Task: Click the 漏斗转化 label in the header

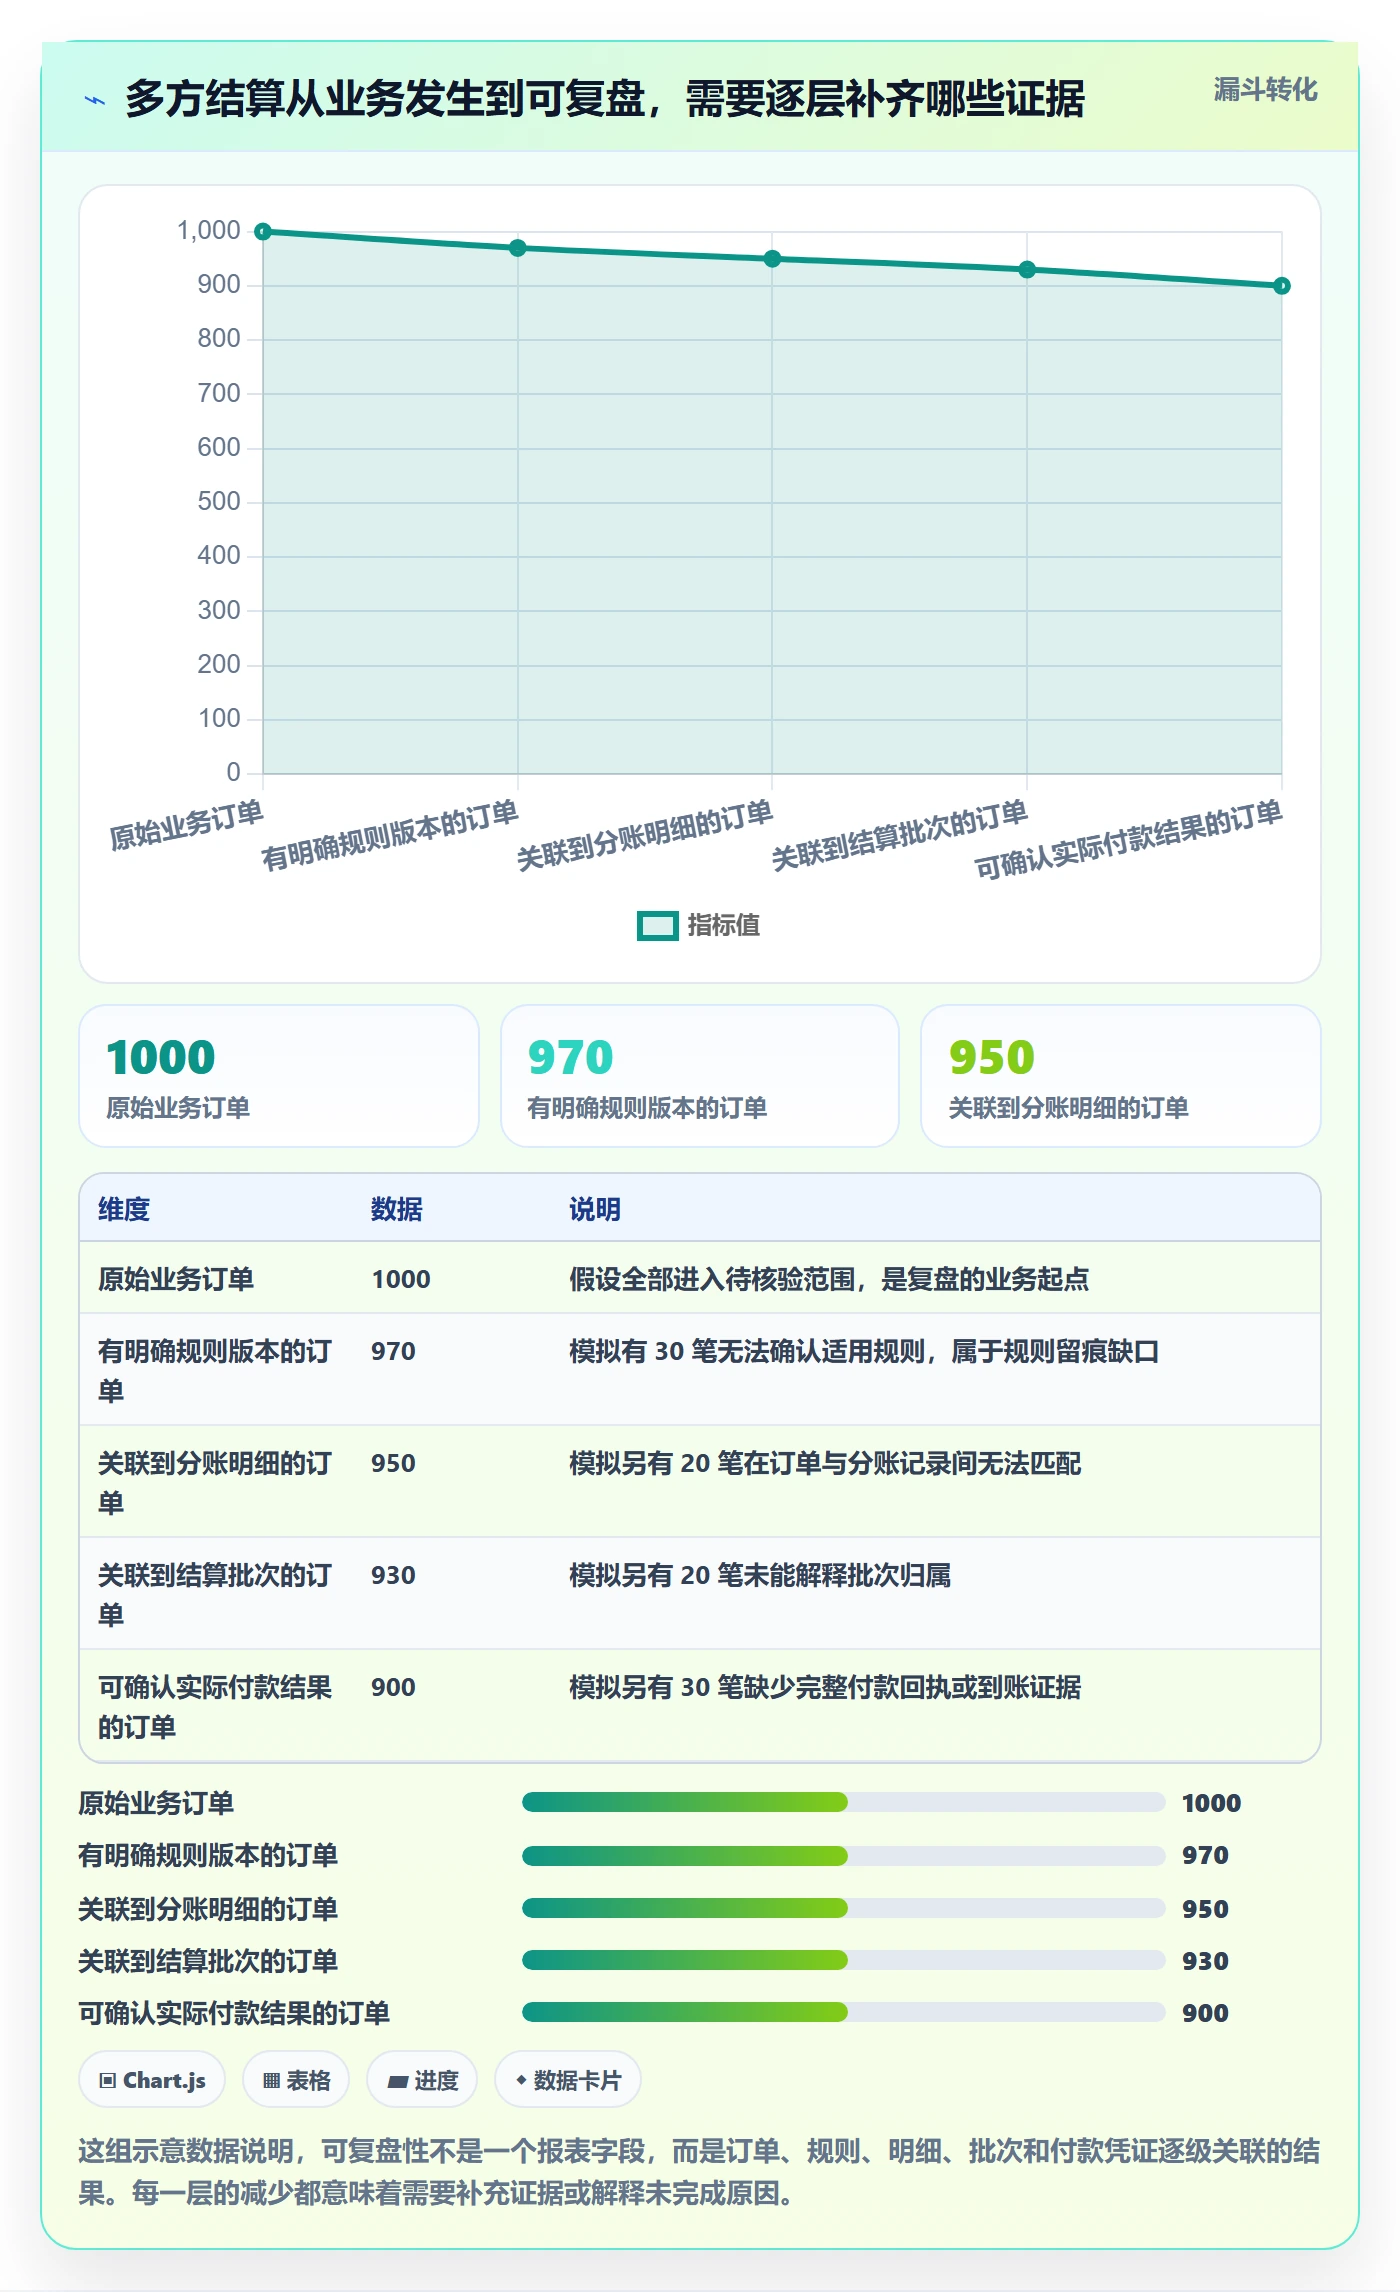Action: click(1265, 90)
